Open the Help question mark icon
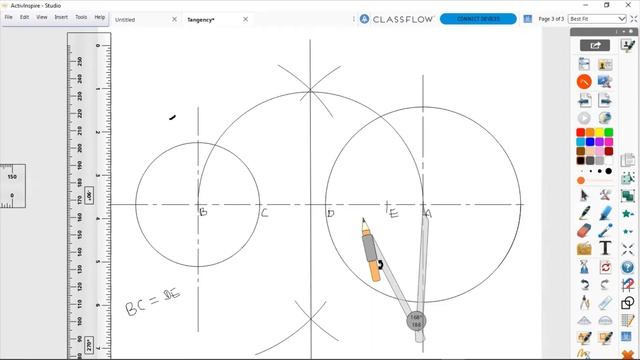The image size is (640, 360). click(627, 267)
